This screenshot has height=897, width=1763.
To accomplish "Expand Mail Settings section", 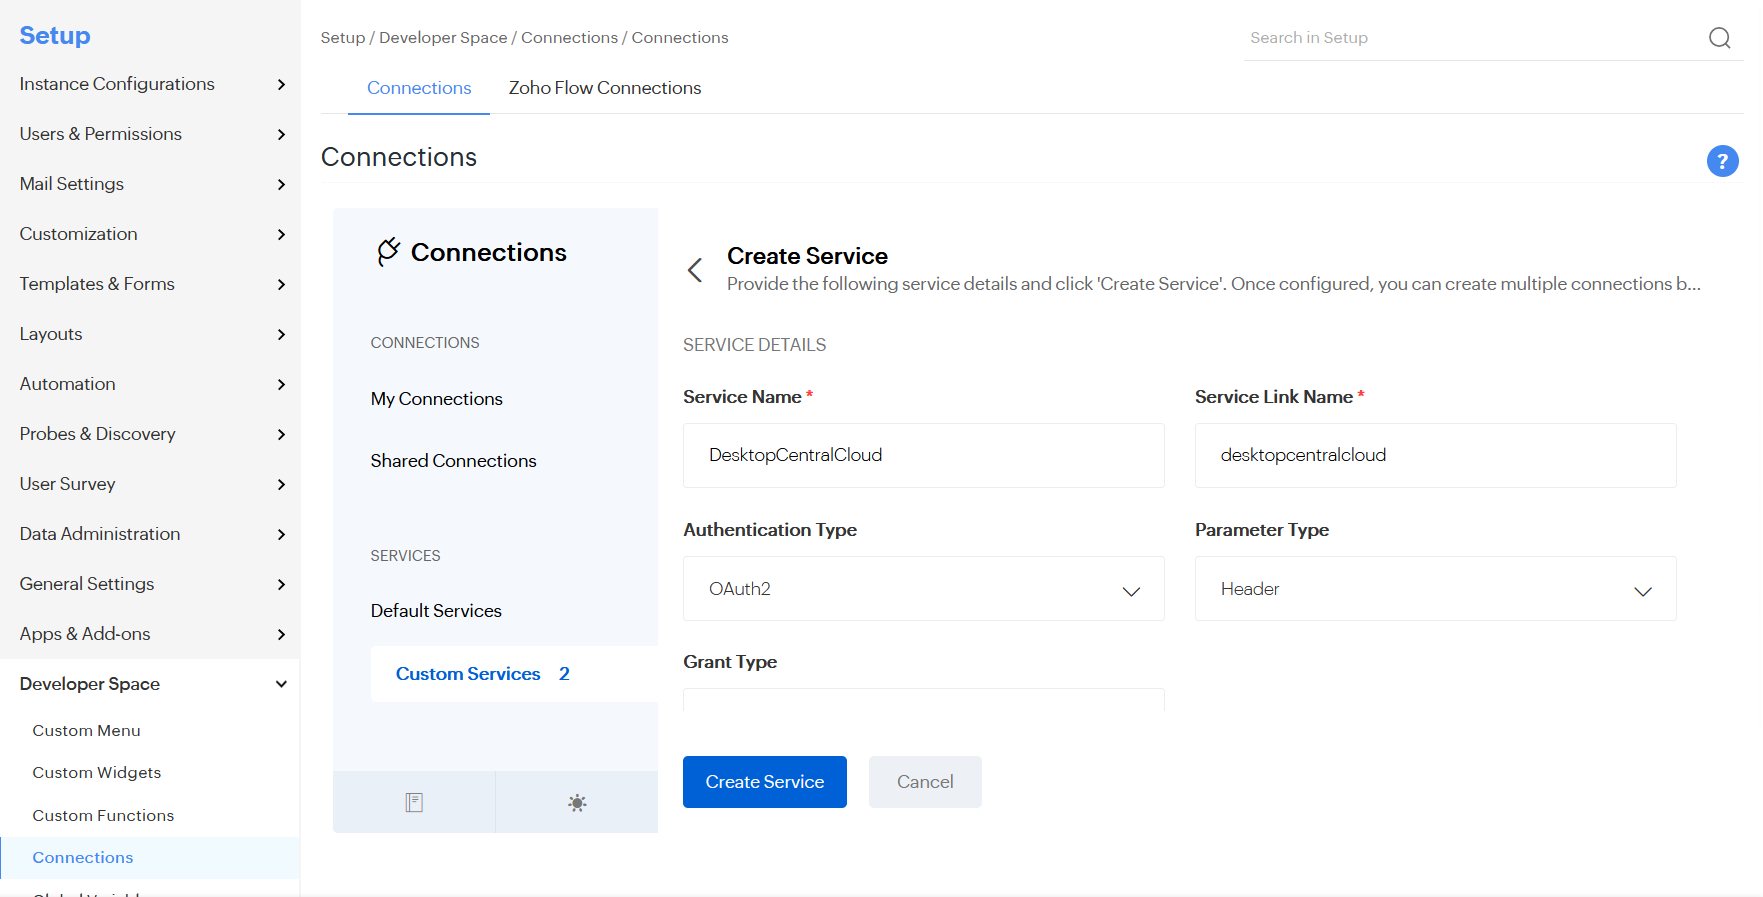I will [x=150, y=184].
